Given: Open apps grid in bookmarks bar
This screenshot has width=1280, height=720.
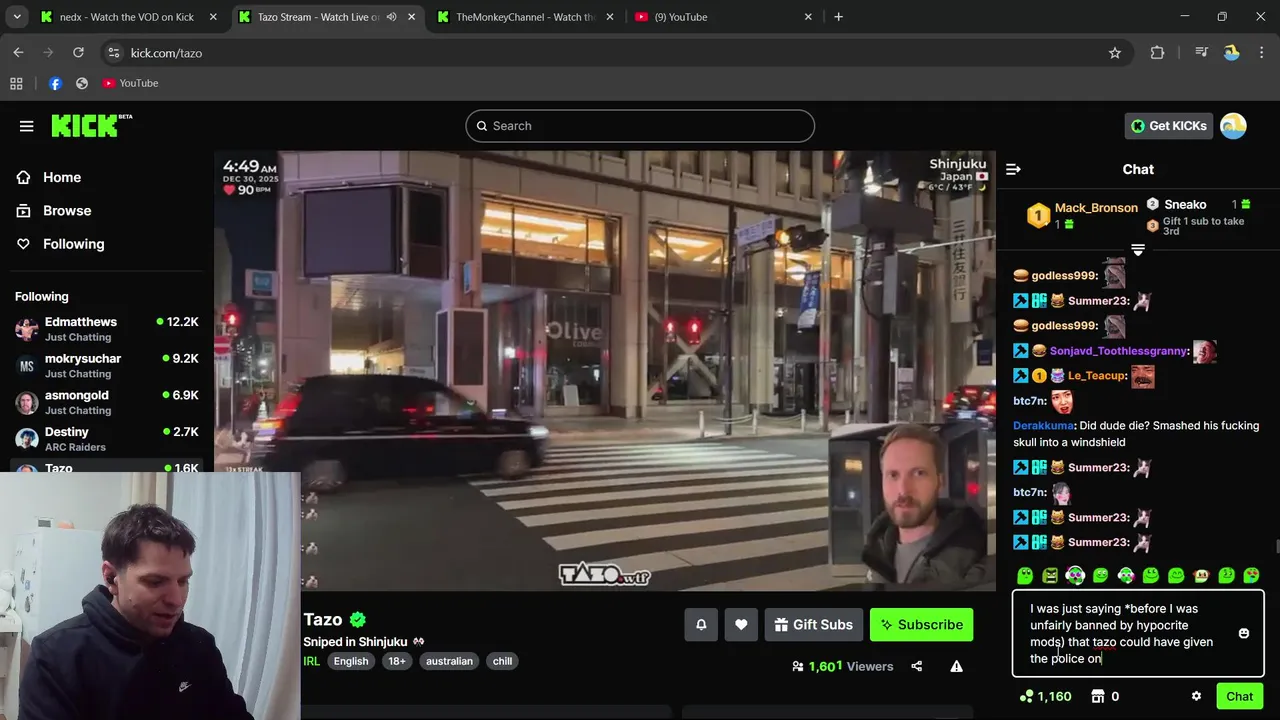Looking at the screenshot, I should tap(16, 83).
